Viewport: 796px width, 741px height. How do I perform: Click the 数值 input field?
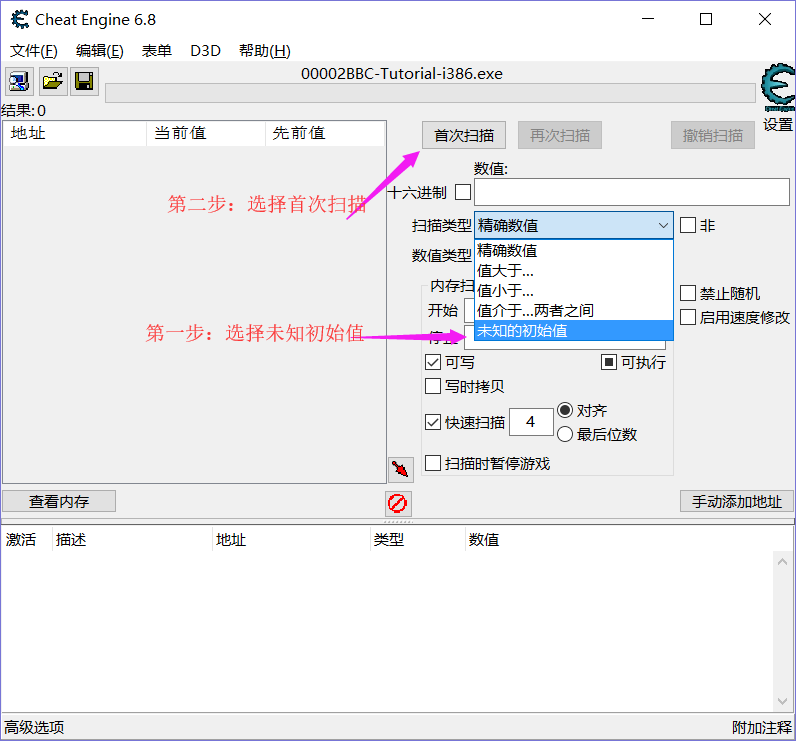point(632,192)
